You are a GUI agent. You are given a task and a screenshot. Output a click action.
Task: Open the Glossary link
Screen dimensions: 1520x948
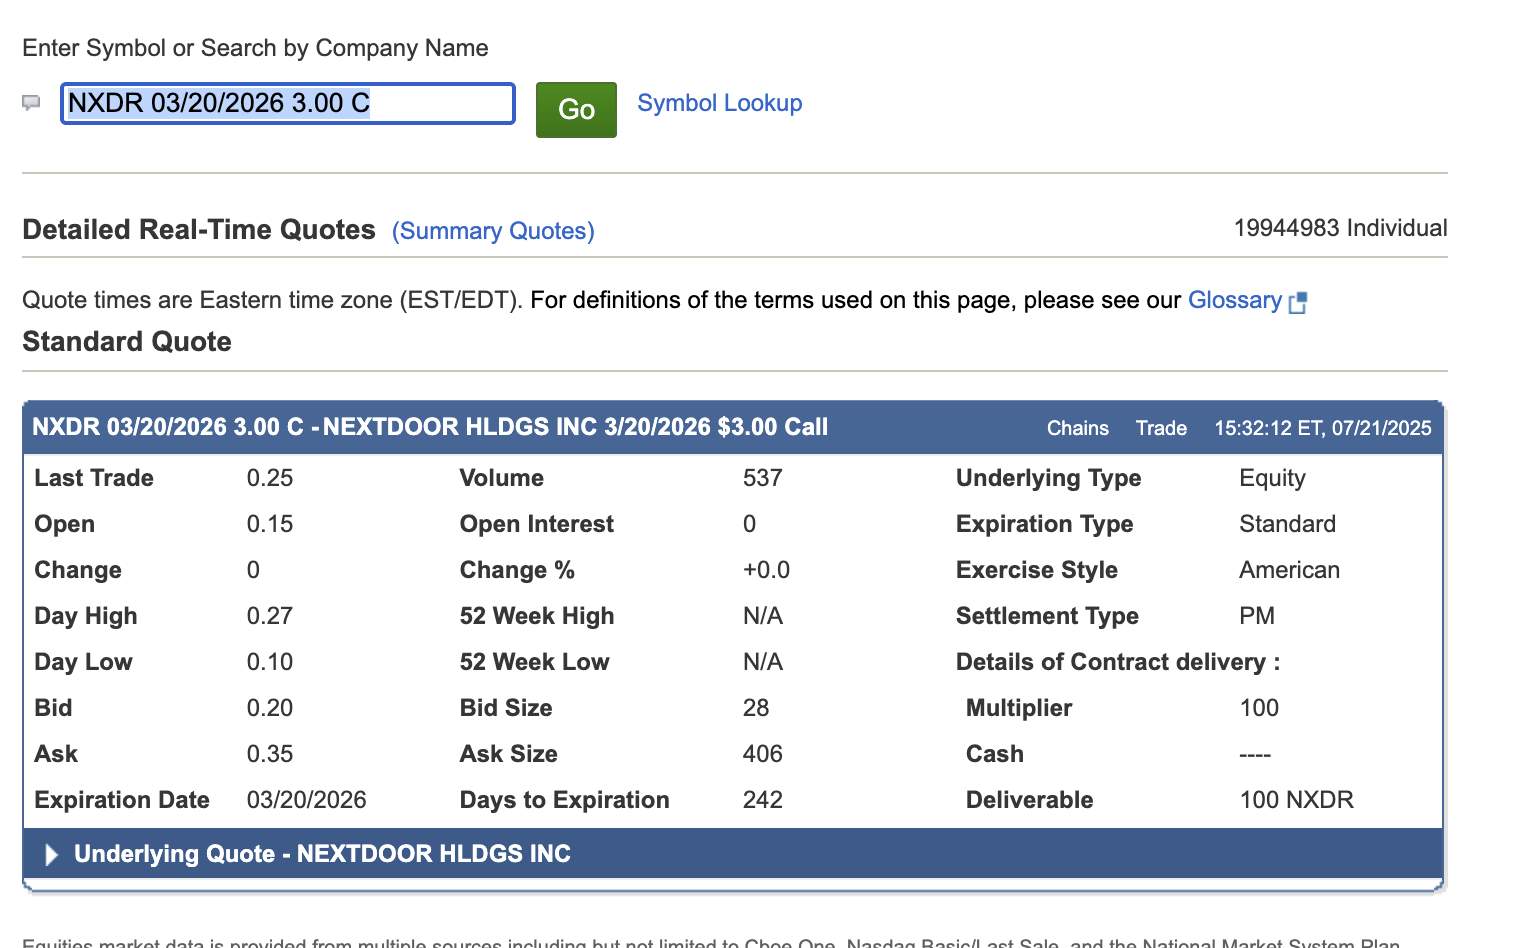pos(1235,300)
